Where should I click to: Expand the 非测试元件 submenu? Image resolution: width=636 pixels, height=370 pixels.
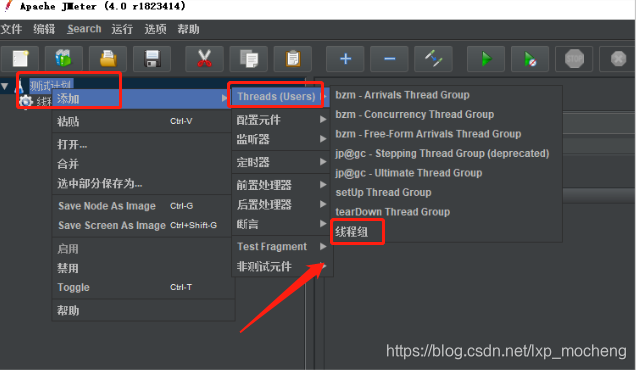click(x=281, y=267)
